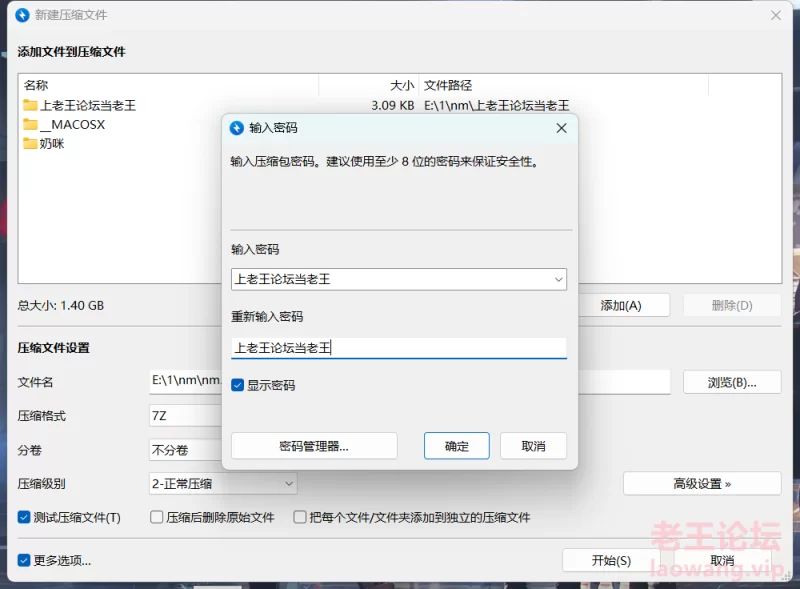Click the app logo in 新建压缩文件 title bar
800x589 pixels.
(22, 15)
